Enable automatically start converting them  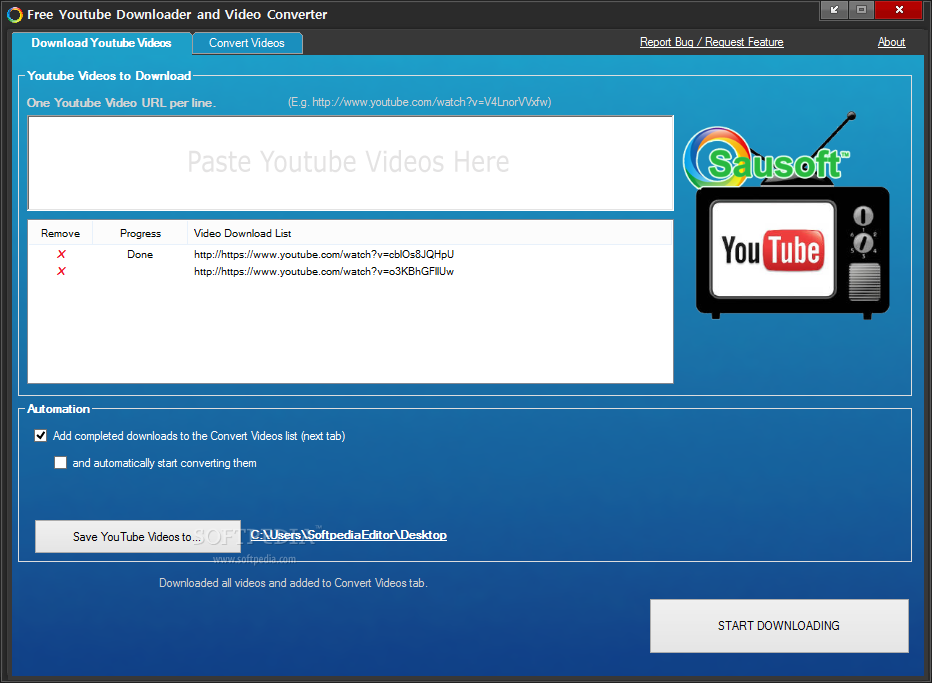coord(61,462)
